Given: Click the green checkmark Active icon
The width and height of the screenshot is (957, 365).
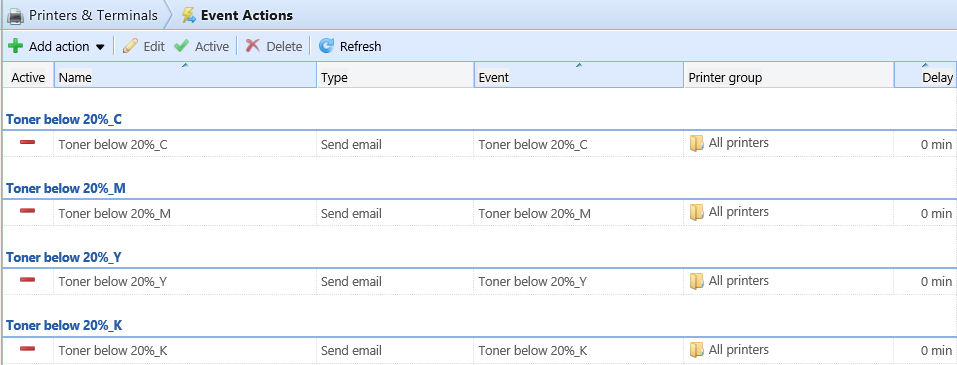Looking at the screenshot, I should pos(182,46).
